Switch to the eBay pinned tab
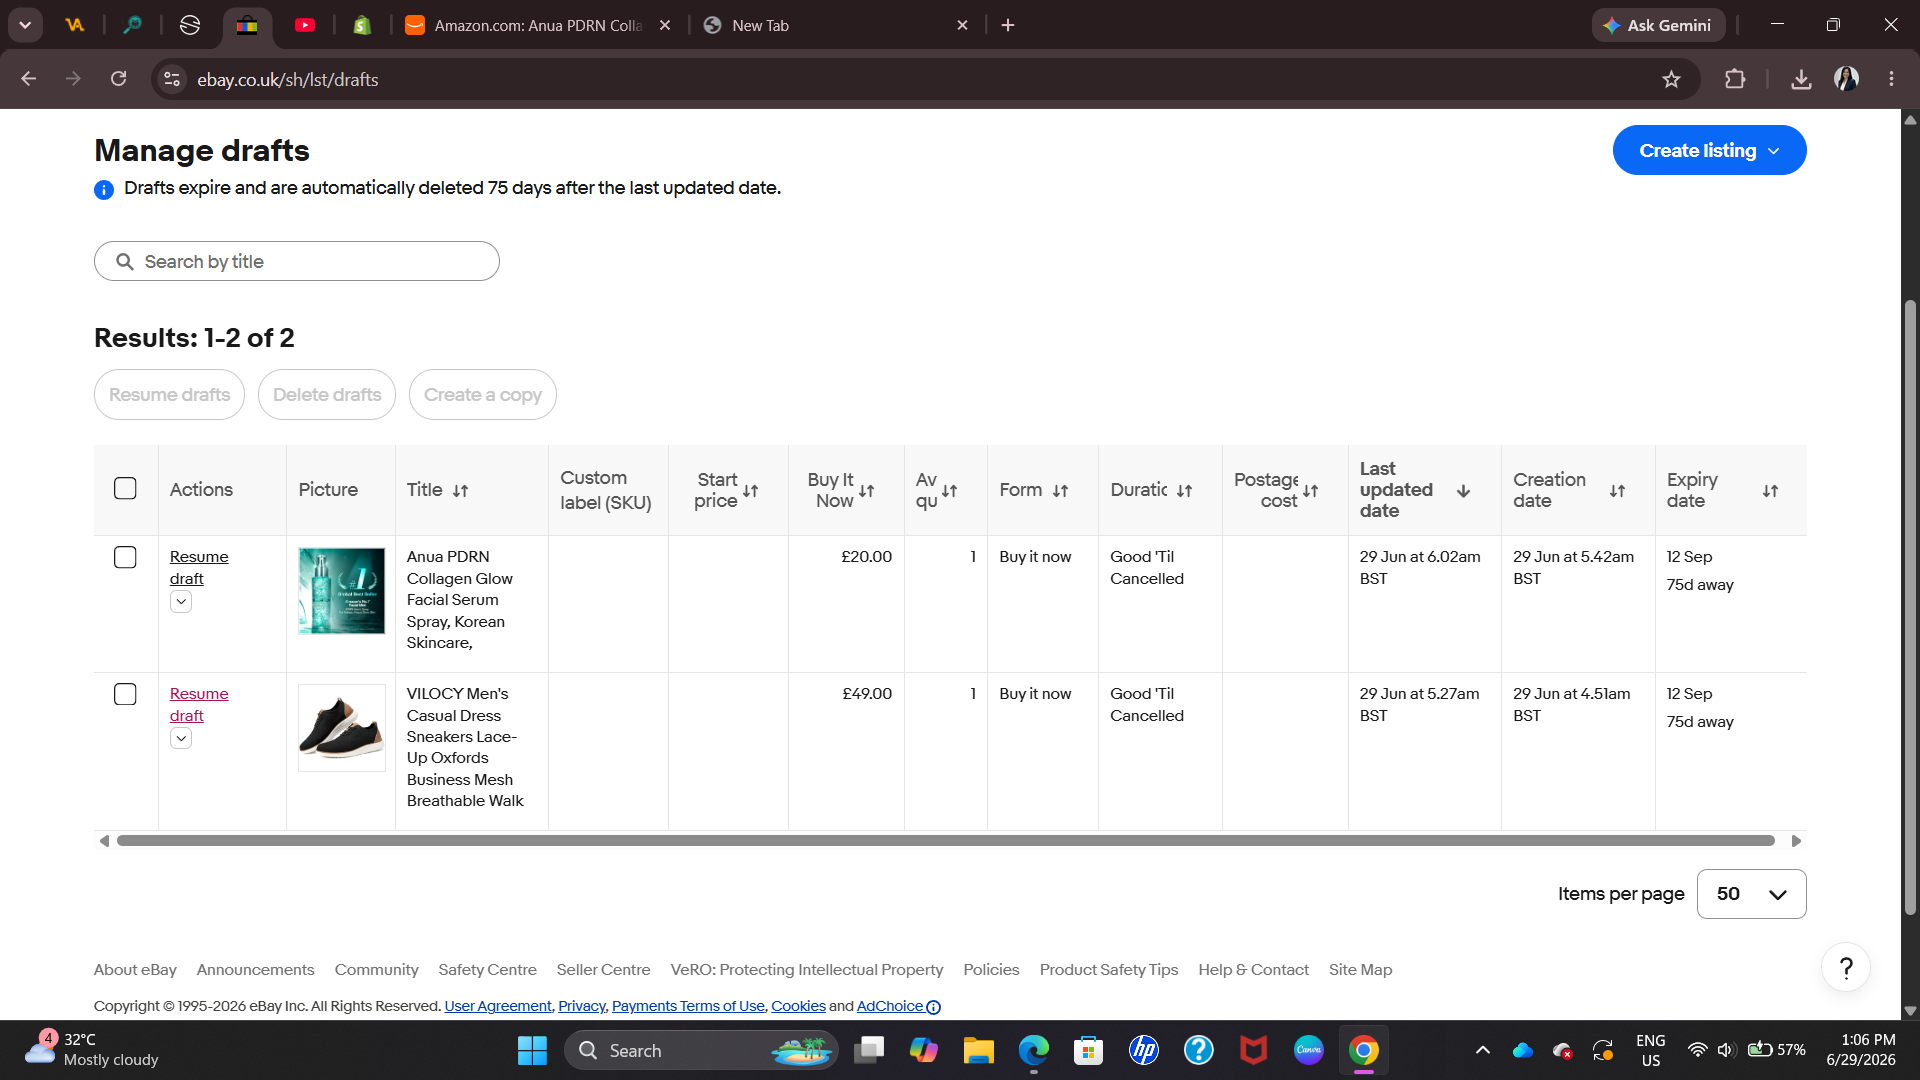1920x1080 pixels. [x=247, y=25]
